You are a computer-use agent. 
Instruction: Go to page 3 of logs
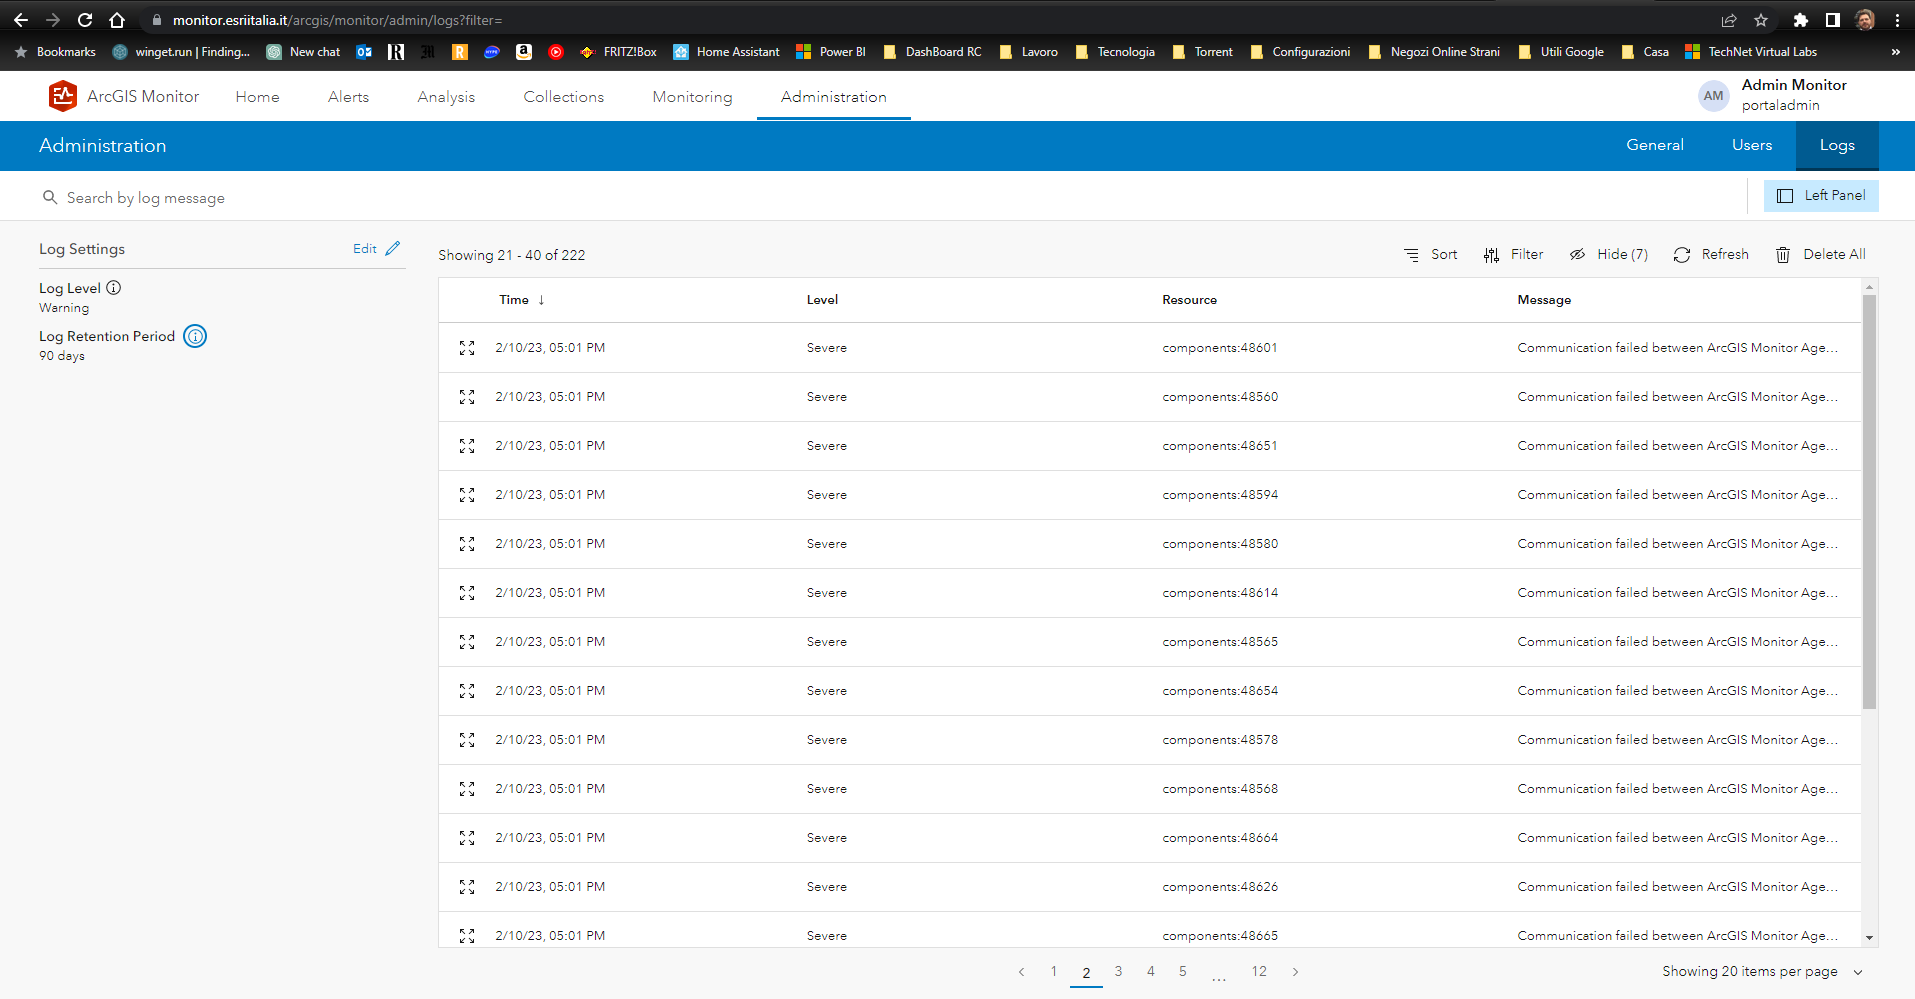coord(1118,971)
